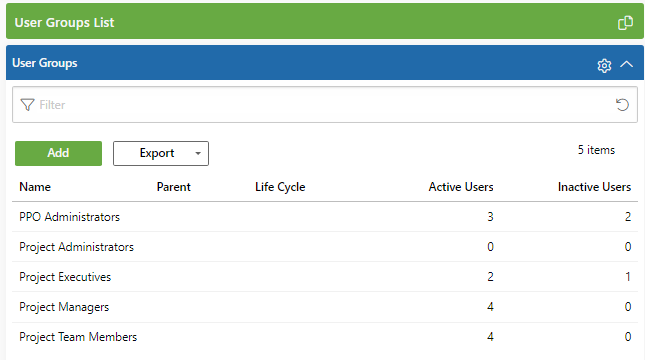Sort by the Active Users column header
This screenshot has height=360, width=646.
tap(461, 187)
